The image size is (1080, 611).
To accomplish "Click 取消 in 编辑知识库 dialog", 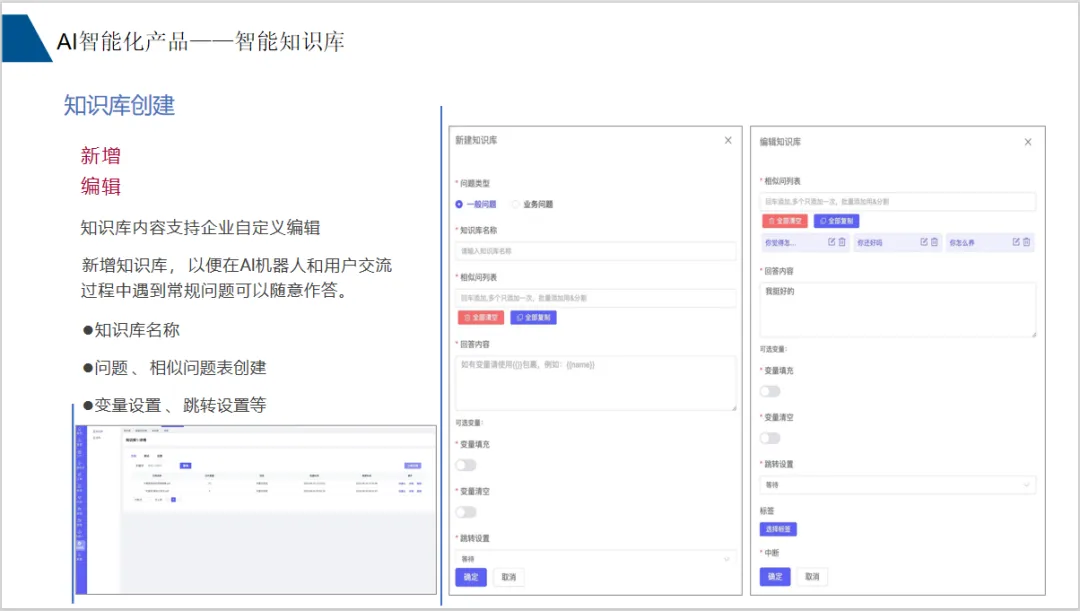I will click(813, 577).
